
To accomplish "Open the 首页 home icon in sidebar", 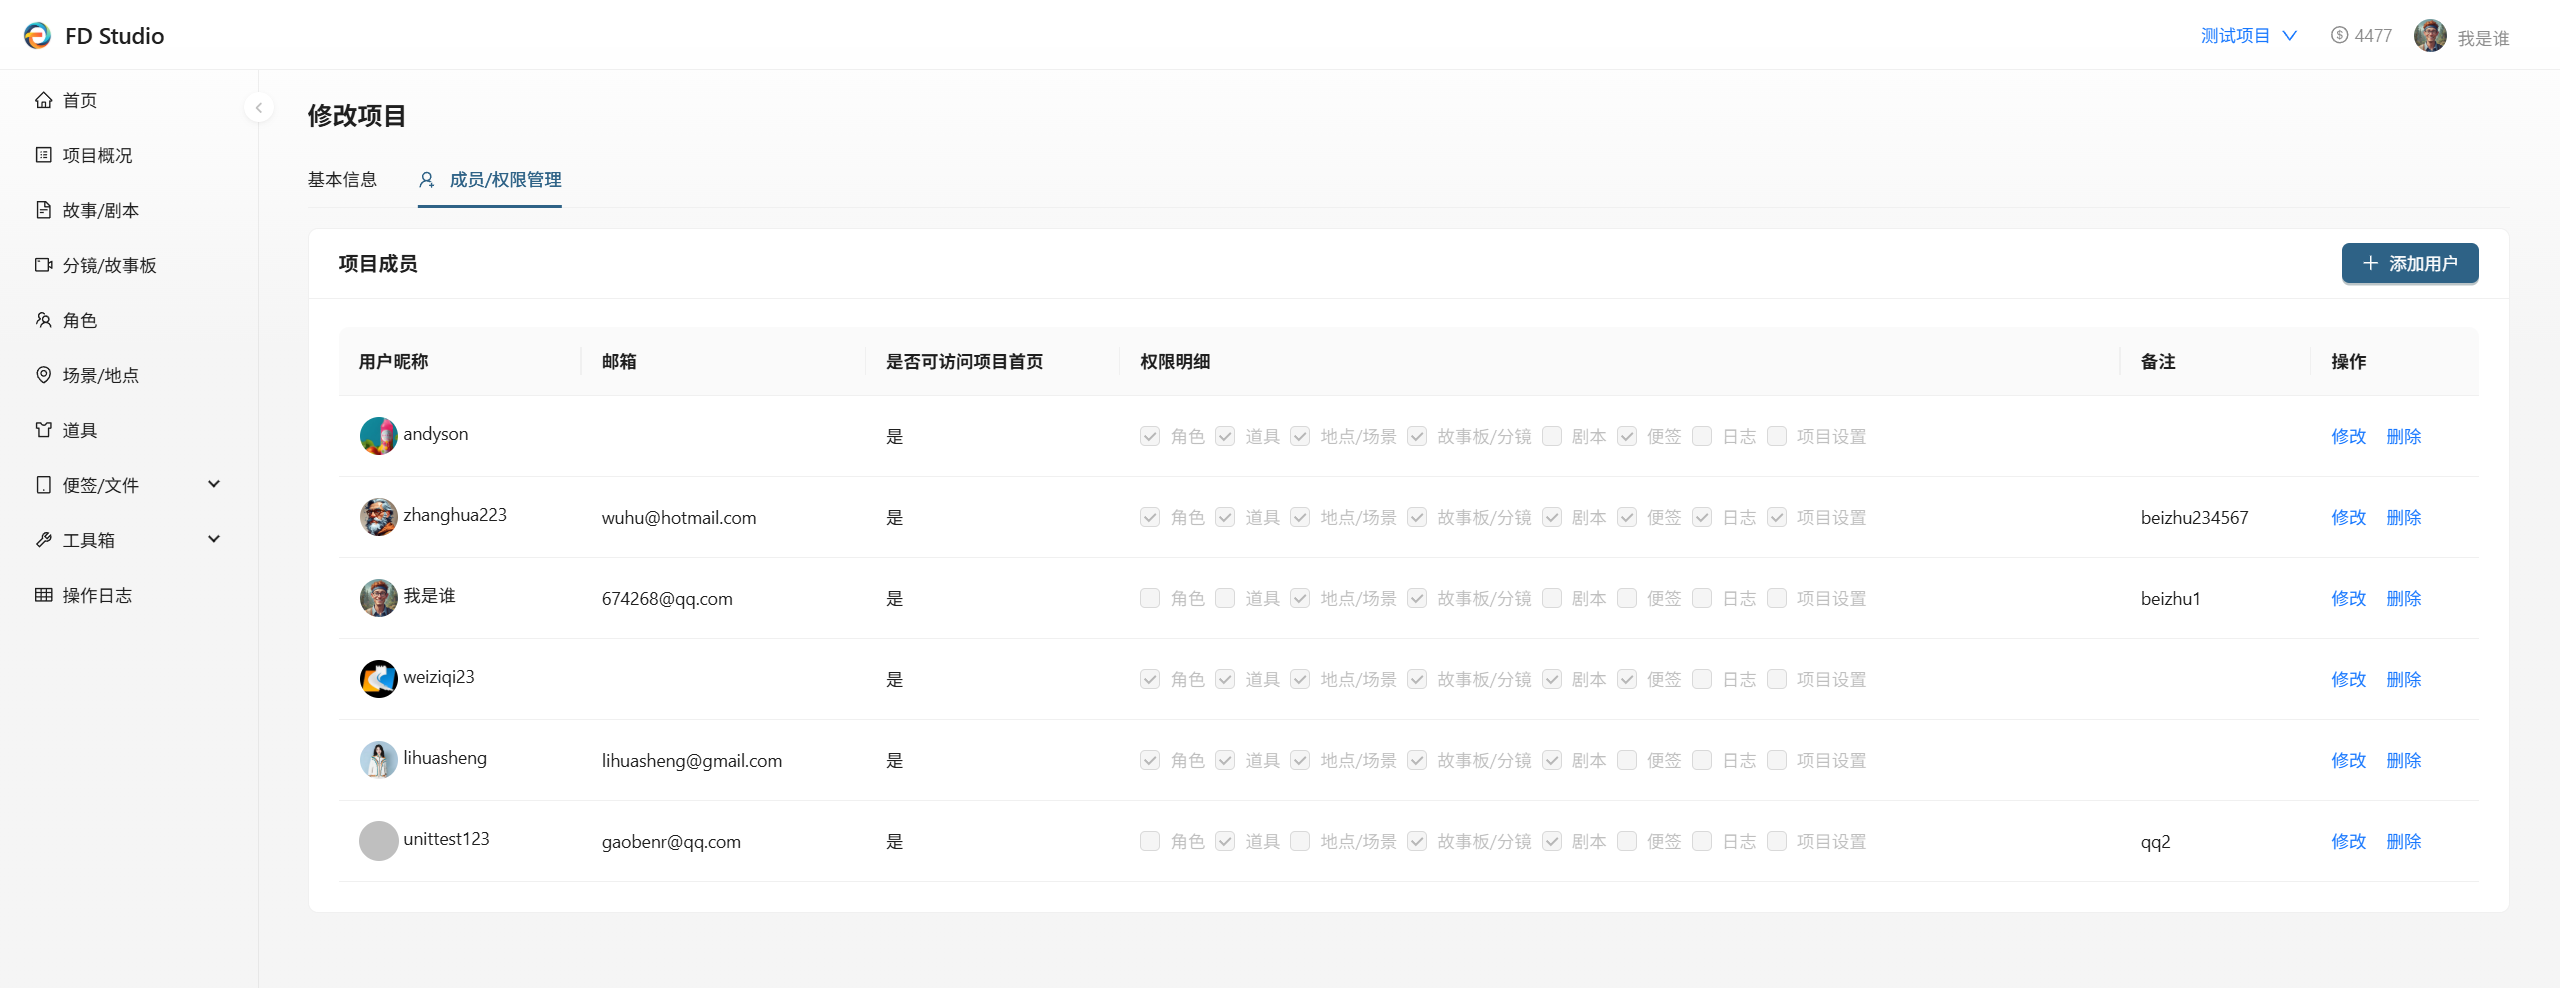I will (43, 100).
